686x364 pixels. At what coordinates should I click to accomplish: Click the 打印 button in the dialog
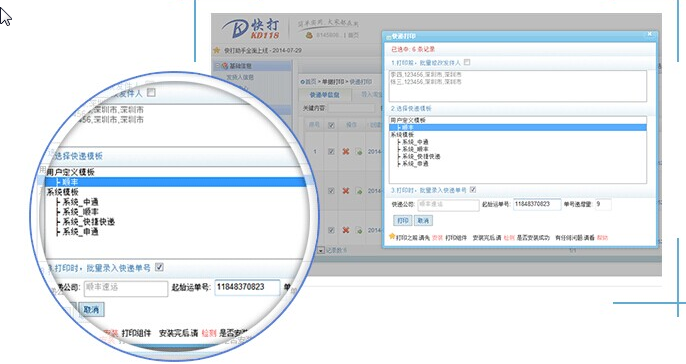click(x=402, y=220)
